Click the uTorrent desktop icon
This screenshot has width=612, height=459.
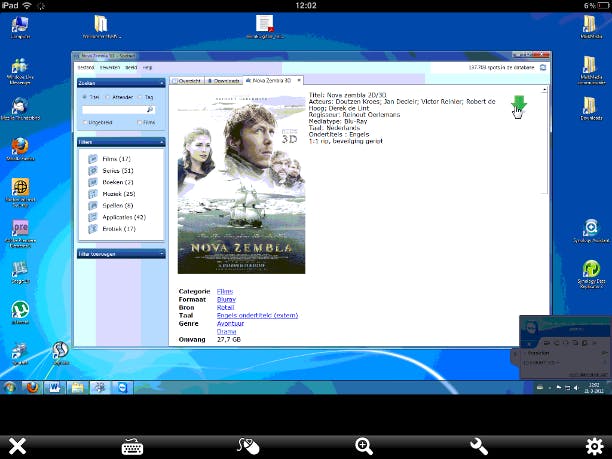point(20,313)
